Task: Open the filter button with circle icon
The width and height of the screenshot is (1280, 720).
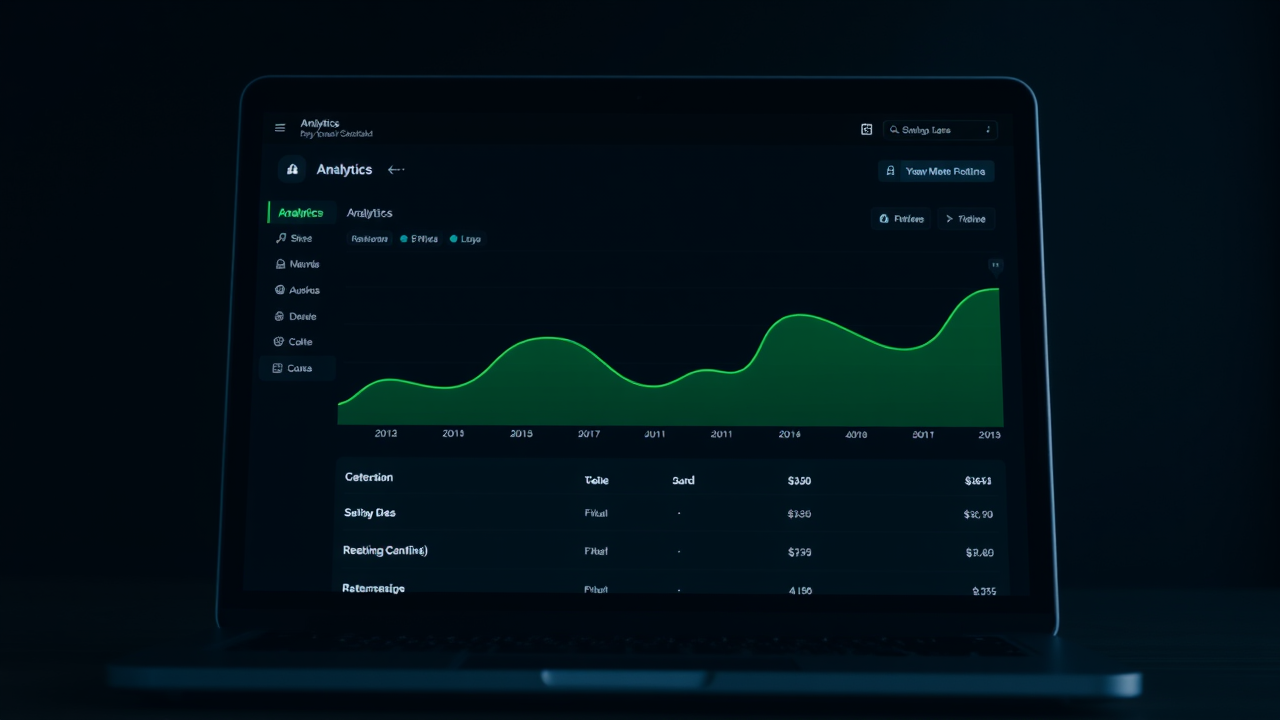Action: point(901,218)
